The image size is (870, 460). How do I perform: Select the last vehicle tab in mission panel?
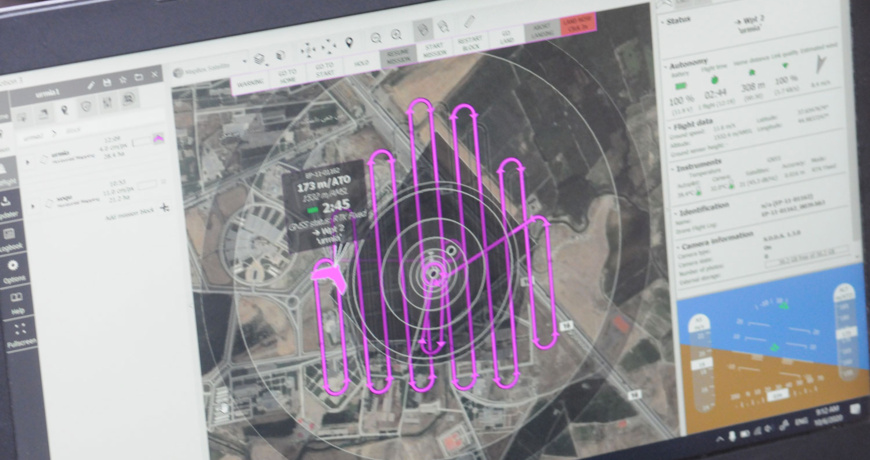pos(129,99)
